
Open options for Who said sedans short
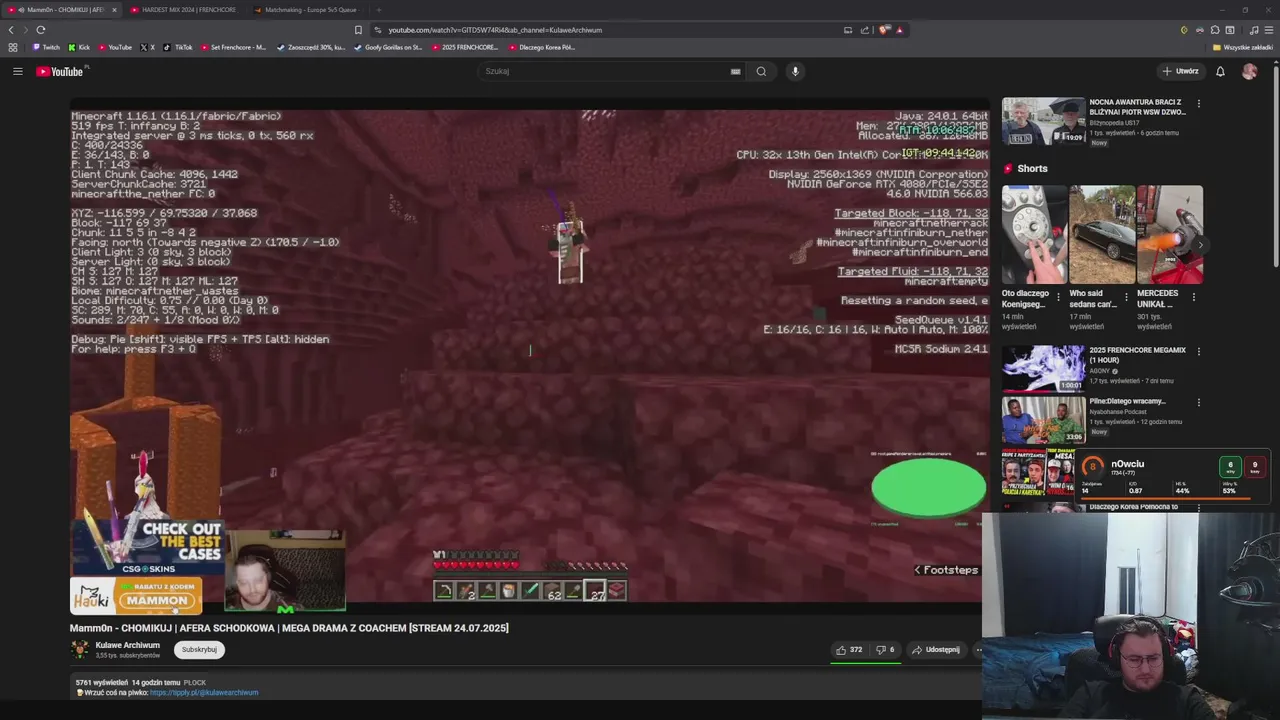tap(1126, 297)
